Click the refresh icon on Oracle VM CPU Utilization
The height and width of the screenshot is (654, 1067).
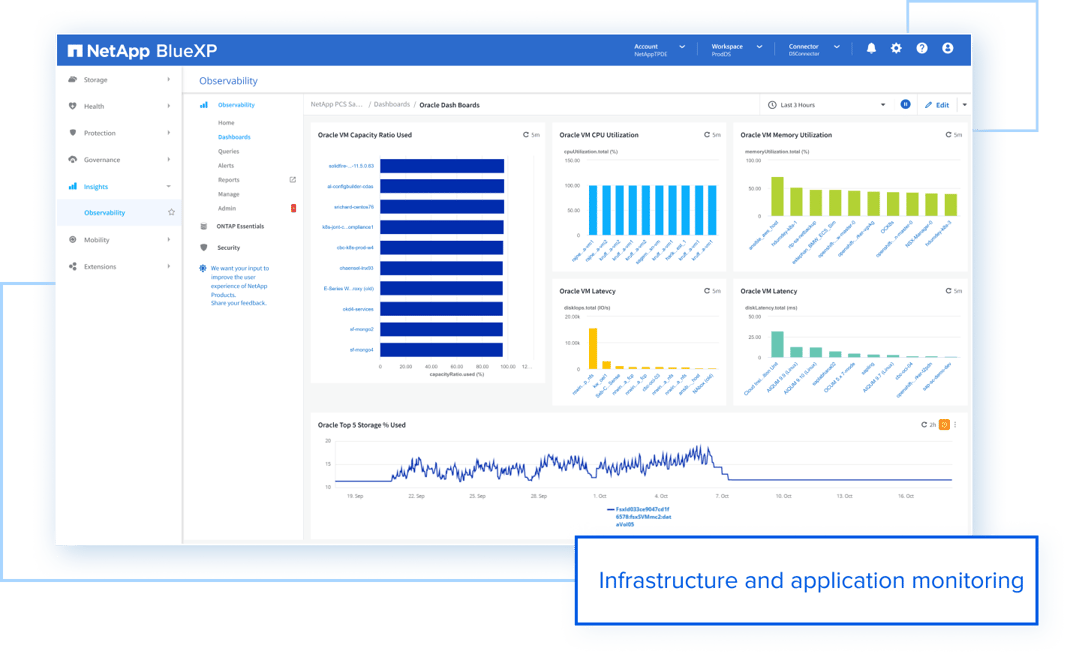707,135
